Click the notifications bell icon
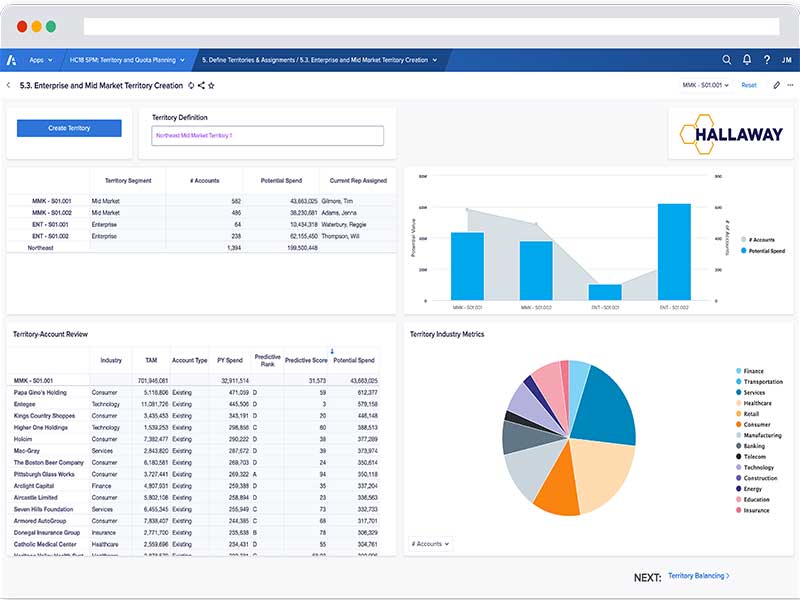 [748, 60]
